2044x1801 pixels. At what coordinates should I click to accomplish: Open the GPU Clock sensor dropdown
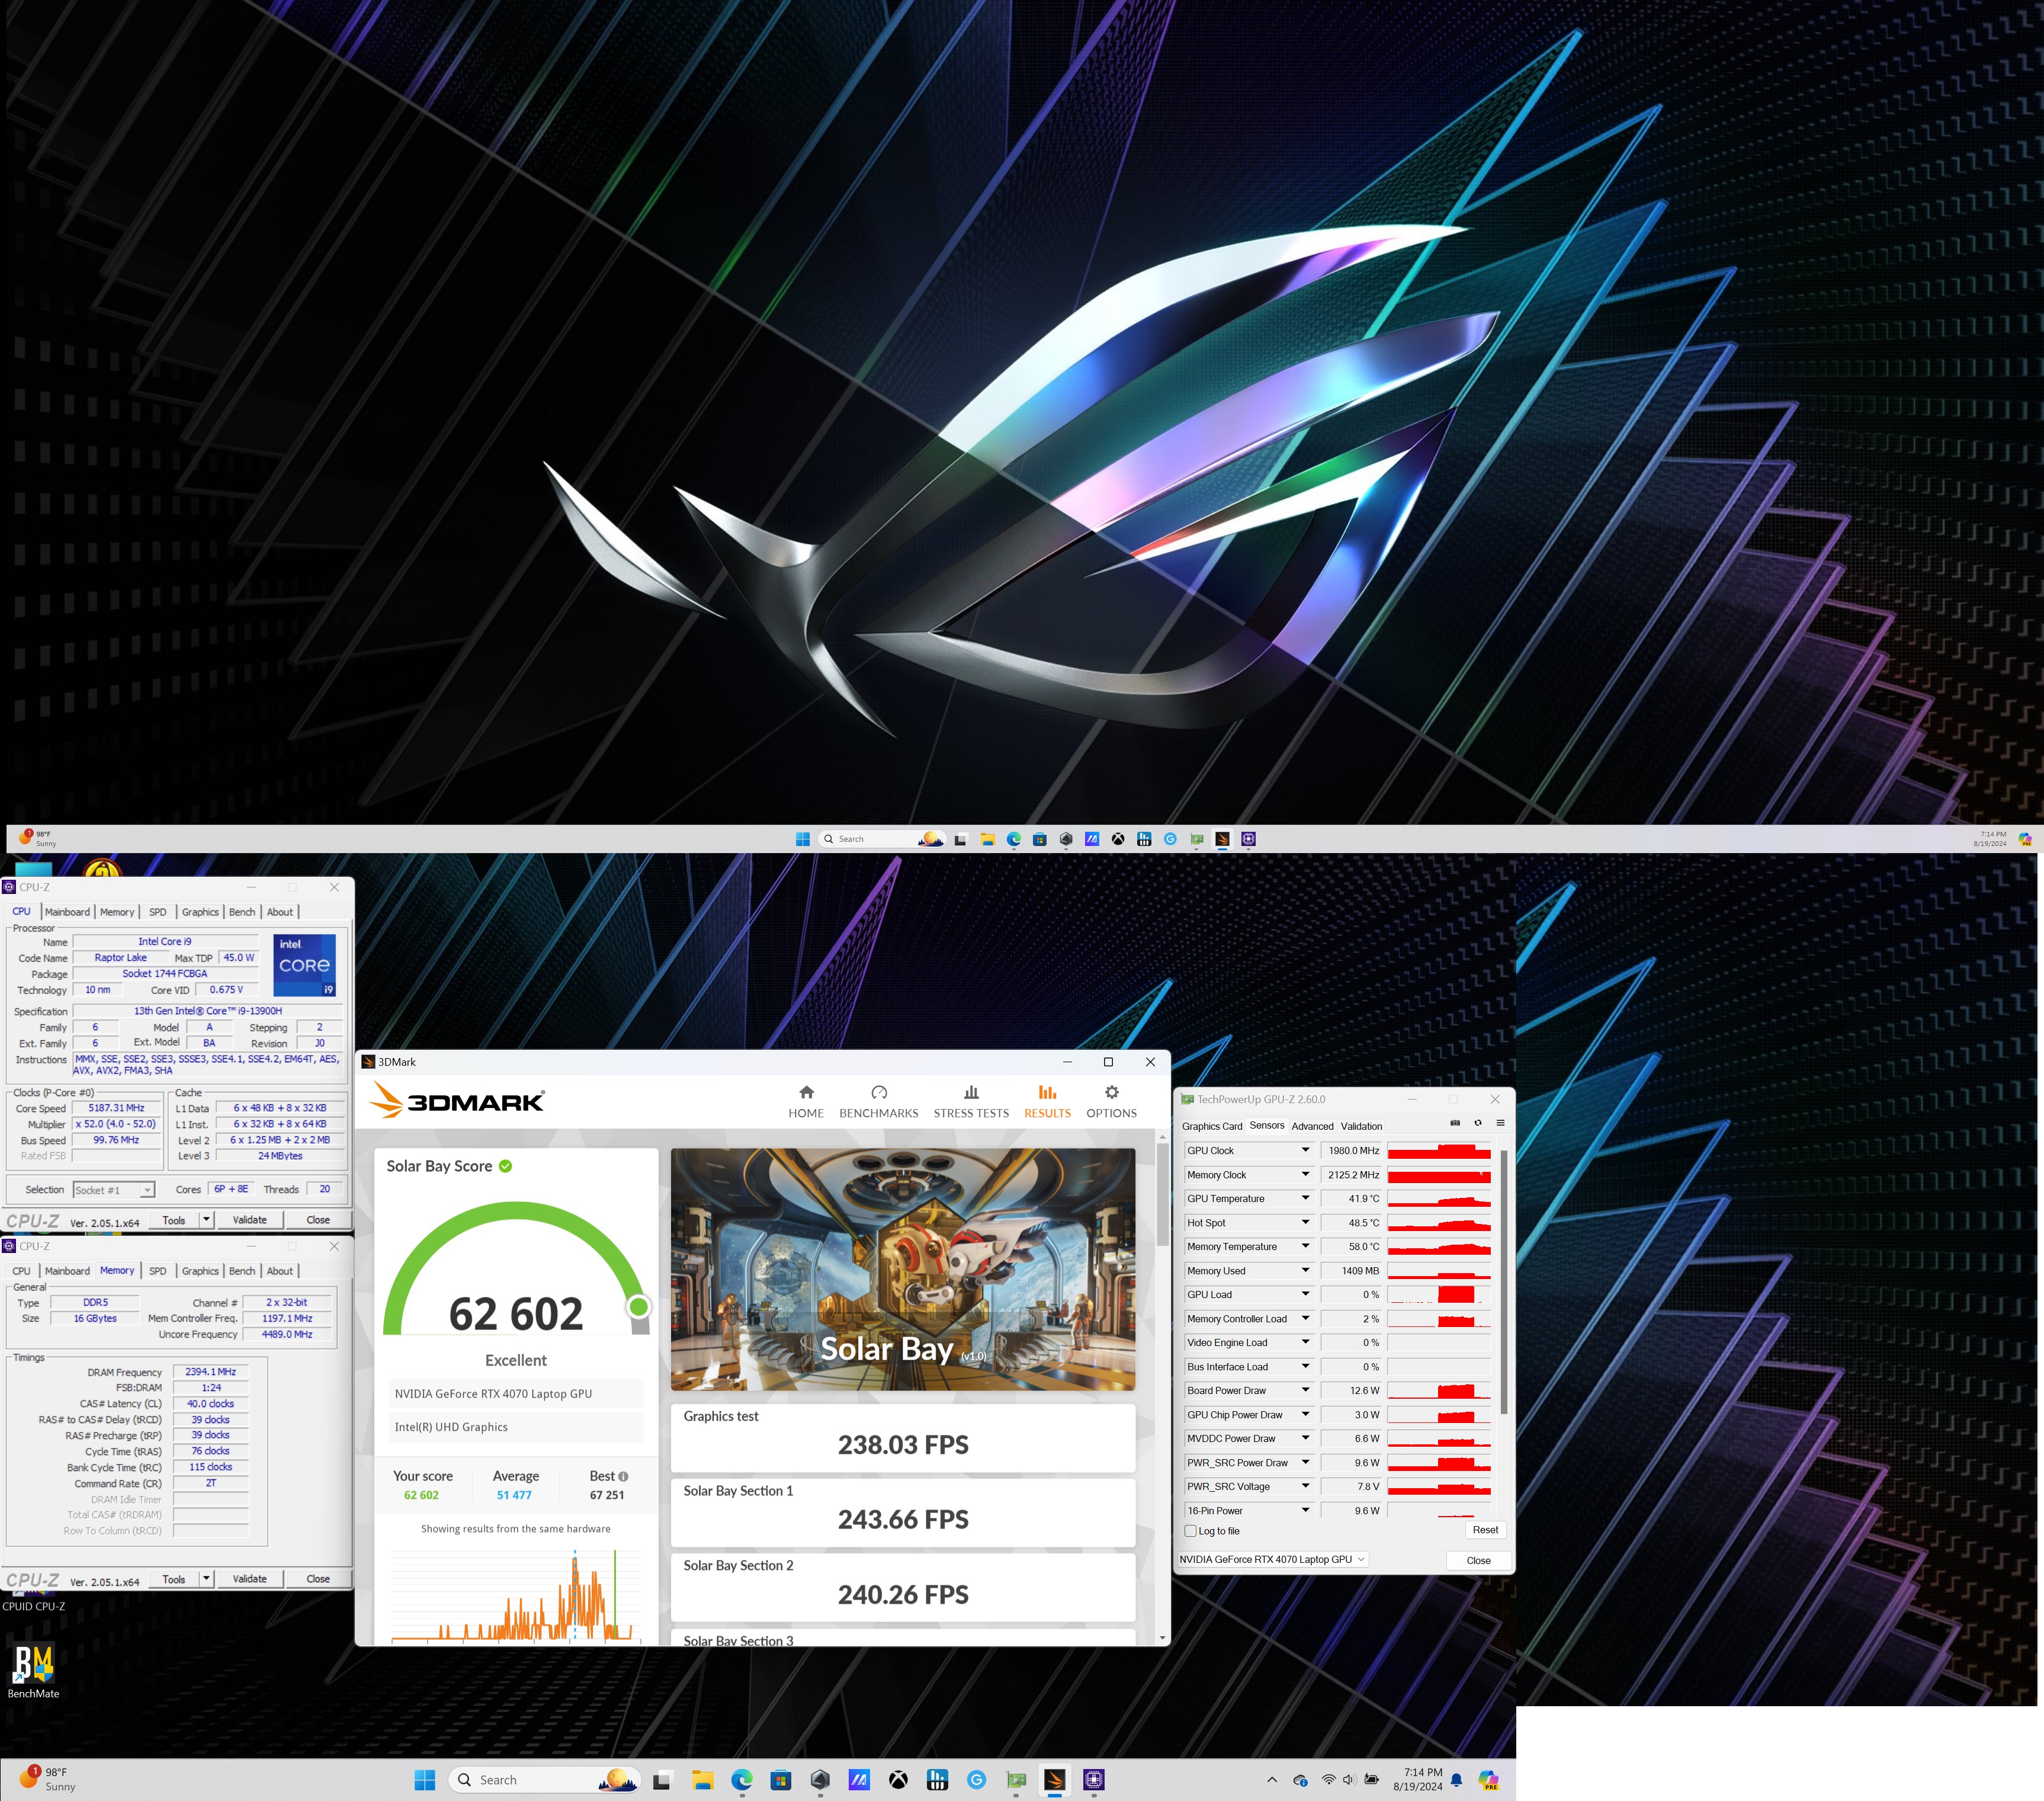1304,1150
